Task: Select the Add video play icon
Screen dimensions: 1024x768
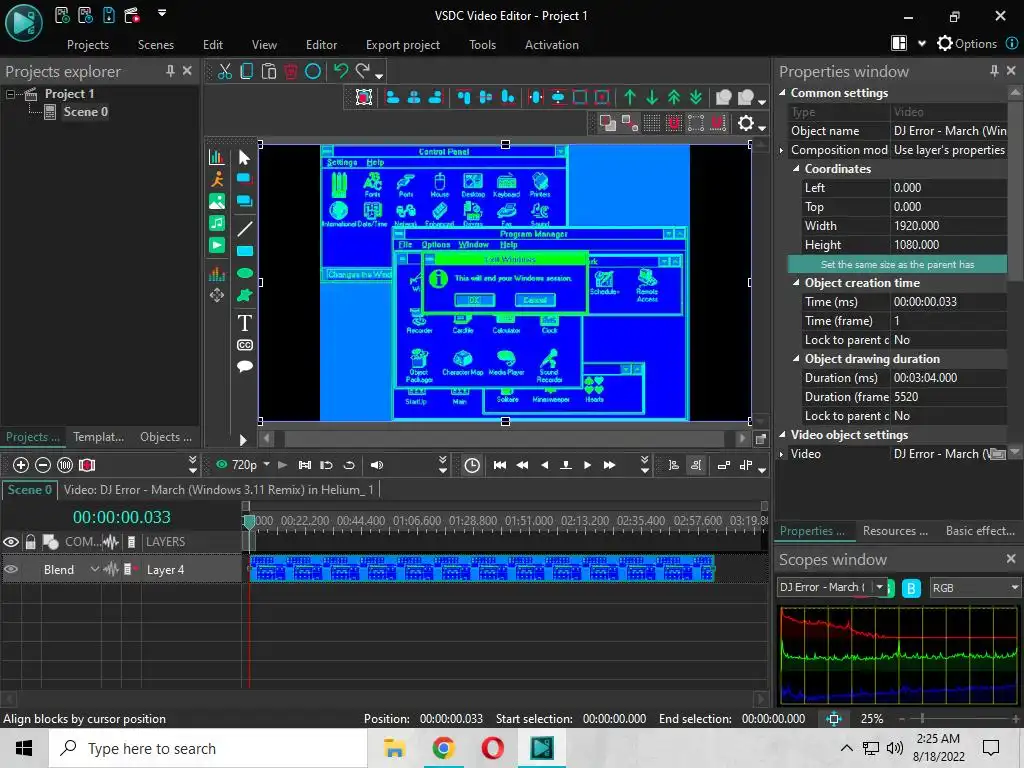Action: (x=217, y=246)
